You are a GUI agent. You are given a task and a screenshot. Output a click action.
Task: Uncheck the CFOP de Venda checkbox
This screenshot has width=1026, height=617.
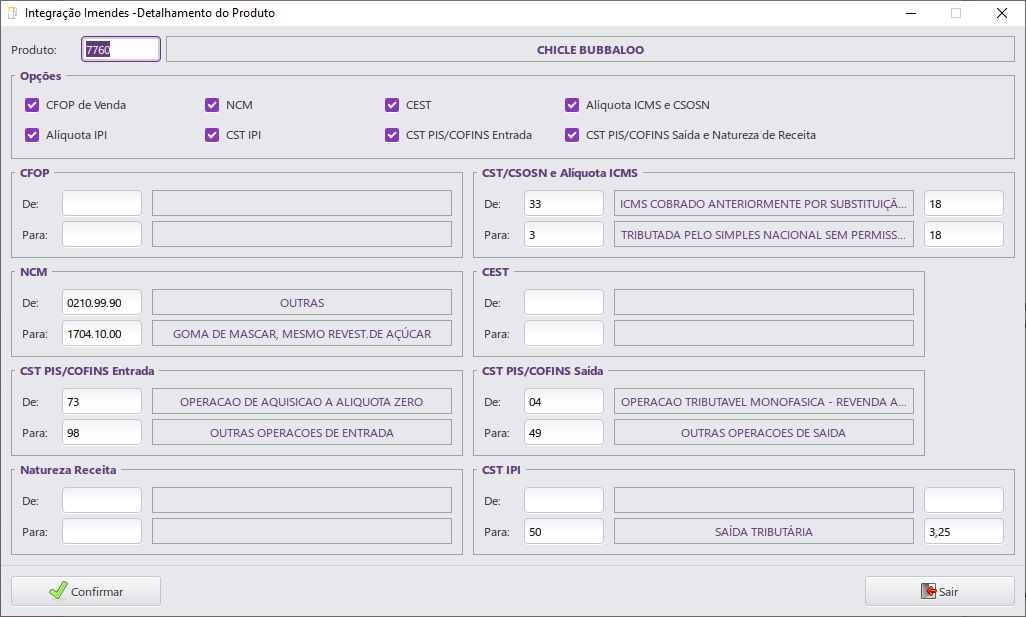(x=32, y=105)
